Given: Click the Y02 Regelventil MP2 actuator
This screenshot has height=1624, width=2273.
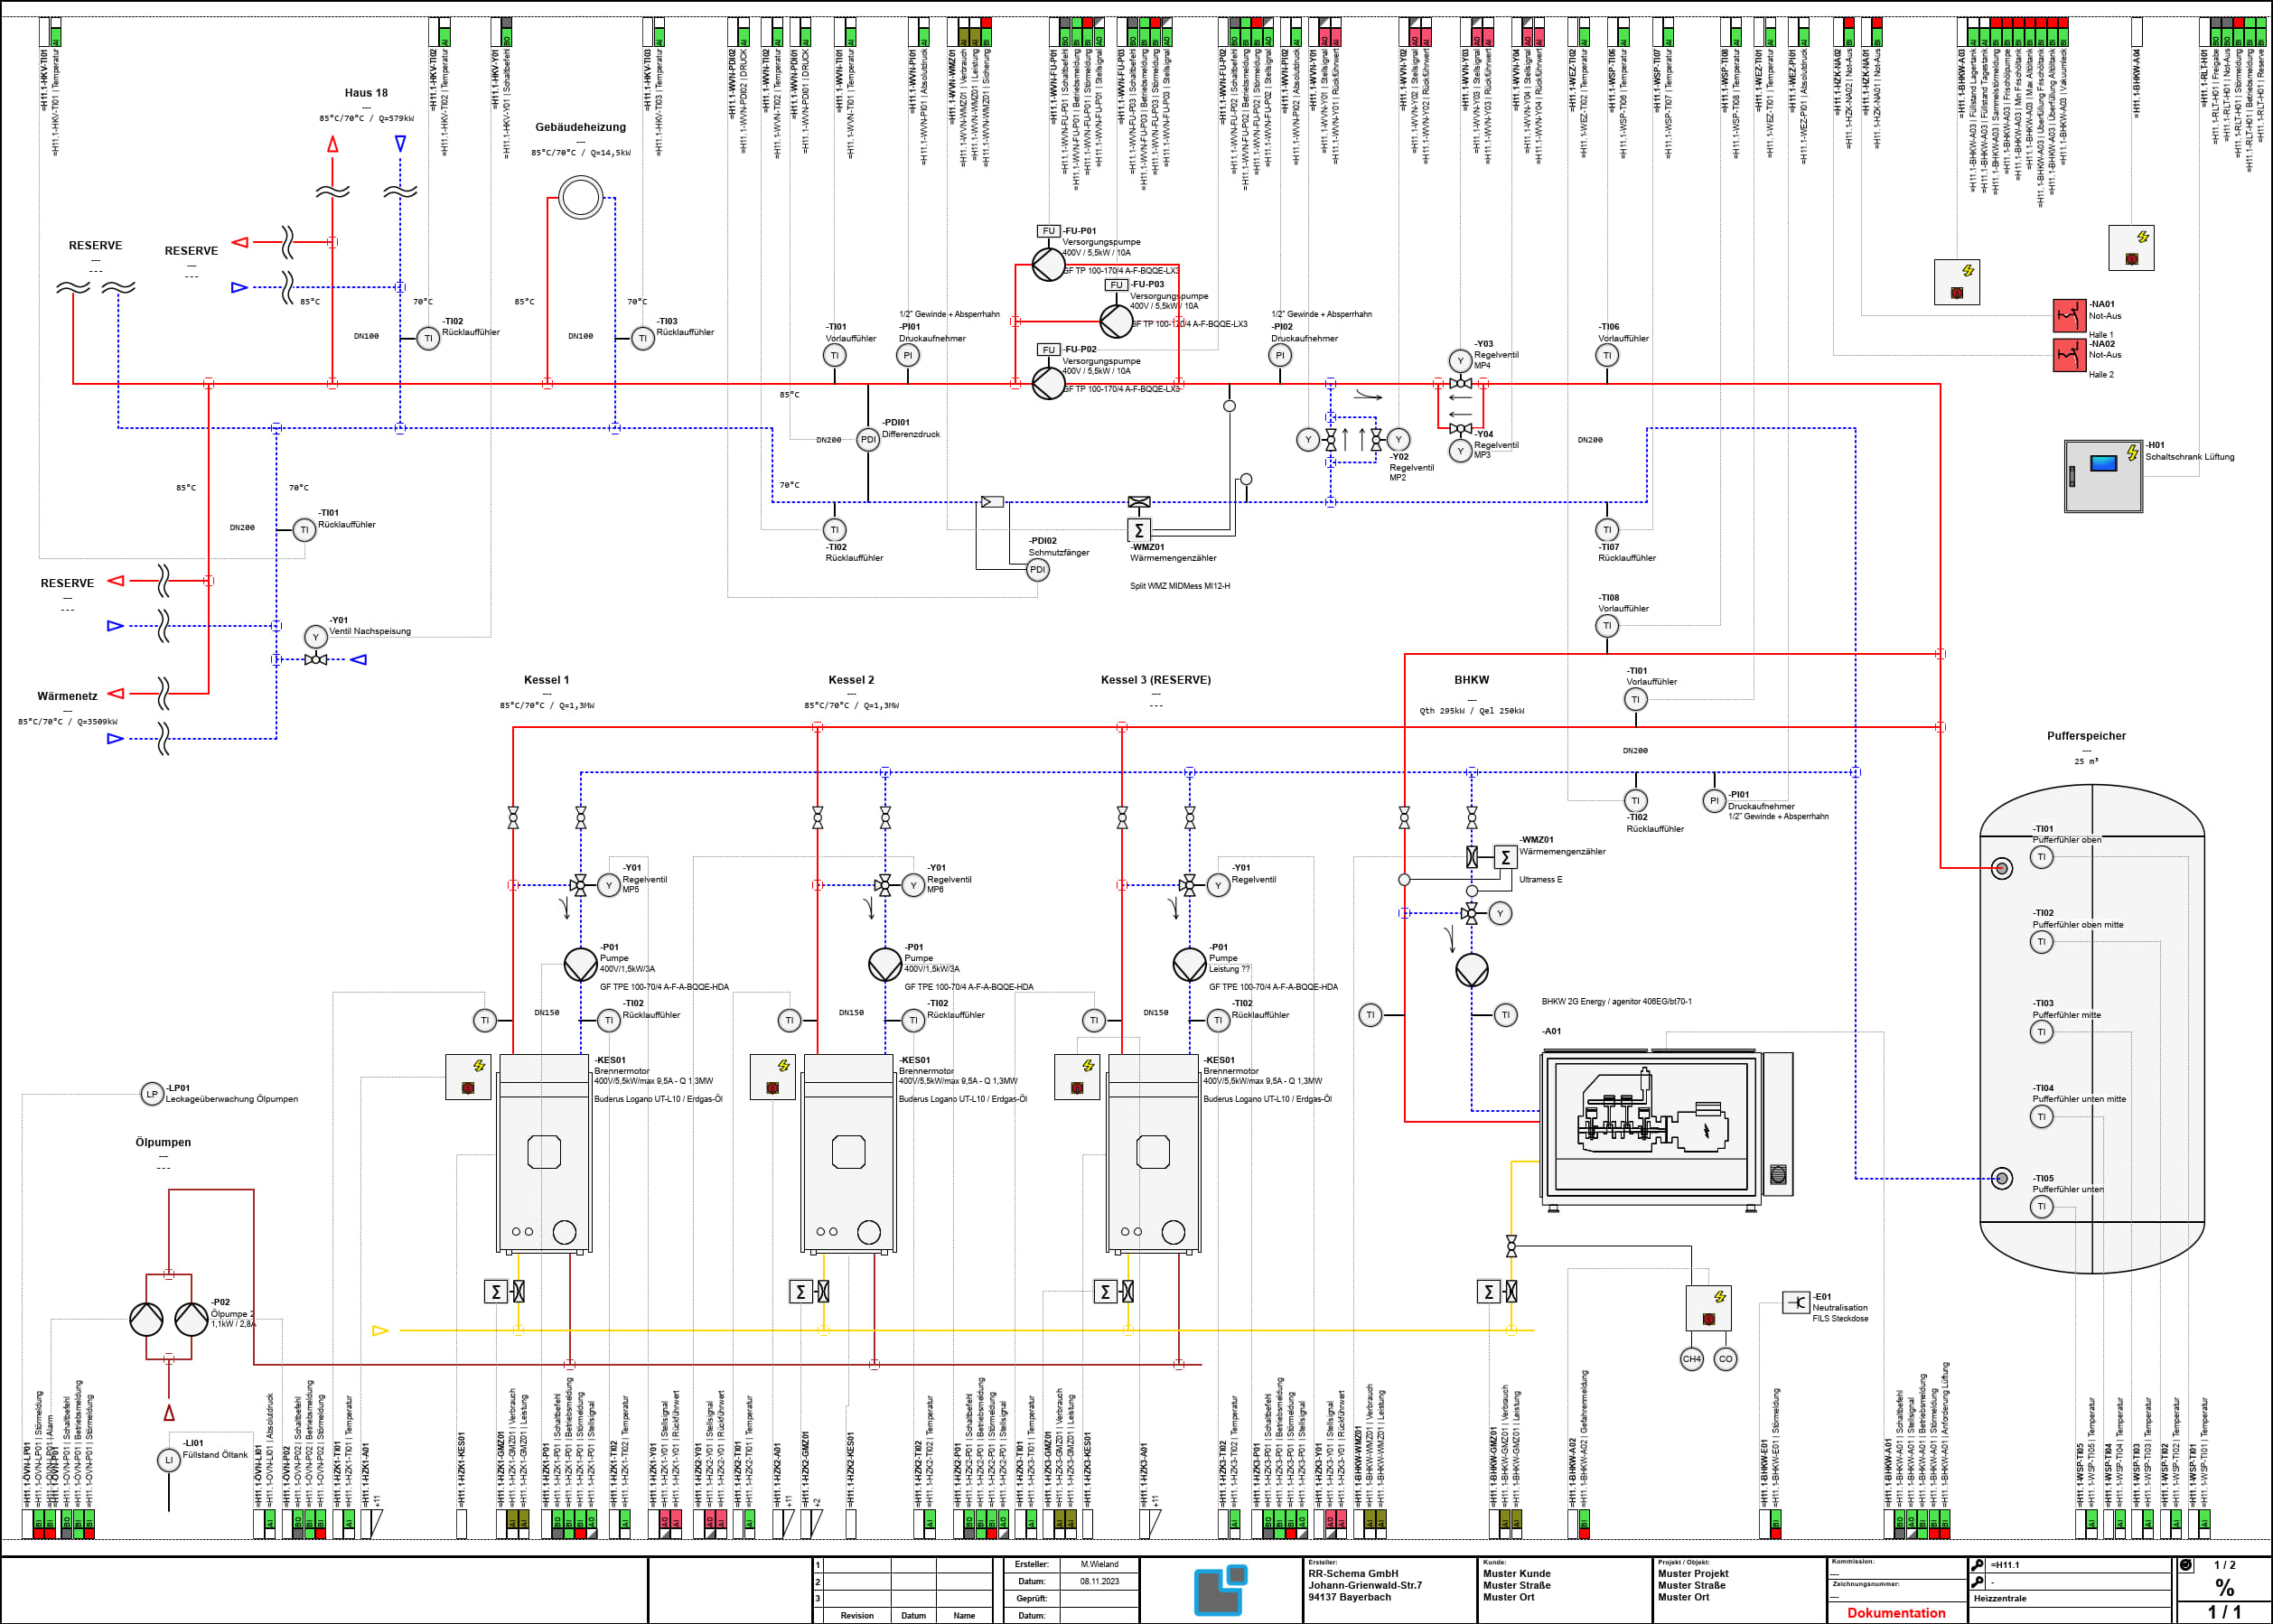Looking at the screenshot, I should point(1399,439).
